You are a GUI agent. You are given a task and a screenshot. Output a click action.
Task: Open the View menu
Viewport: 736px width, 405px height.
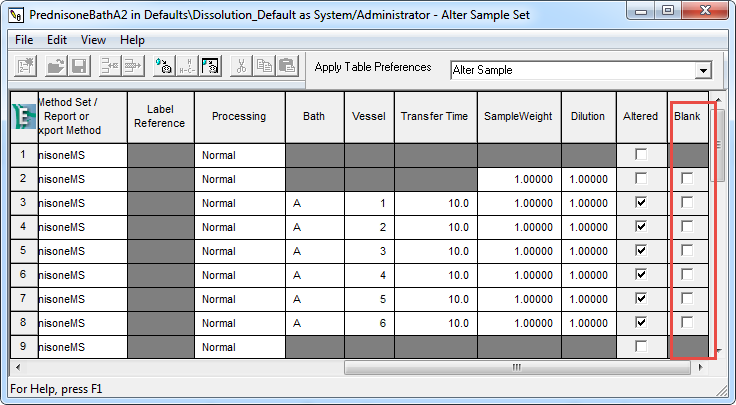click(93, 40)
